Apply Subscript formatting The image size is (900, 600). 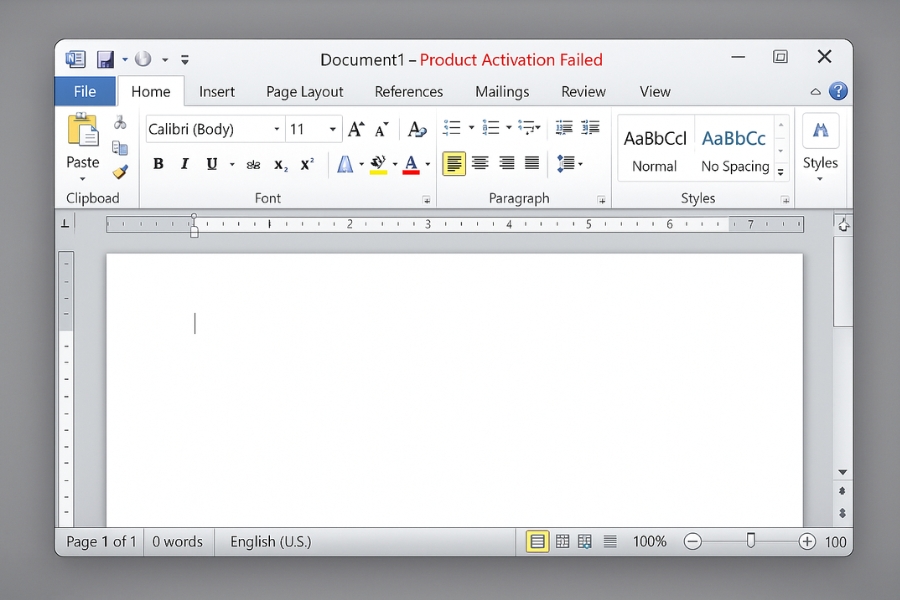tap(281, 165)
